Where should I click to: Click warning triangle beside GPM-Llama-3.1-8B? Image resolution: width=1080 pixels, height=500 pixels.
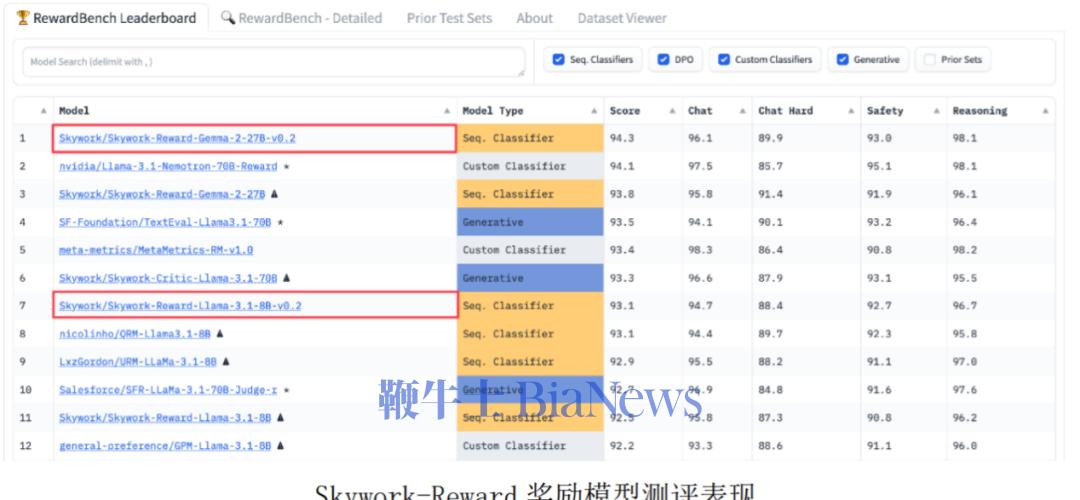280,446
